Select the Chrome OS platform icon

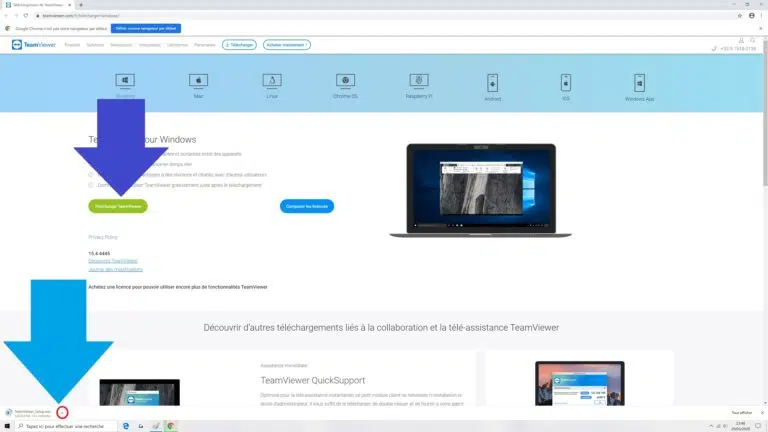pos(345,80)
